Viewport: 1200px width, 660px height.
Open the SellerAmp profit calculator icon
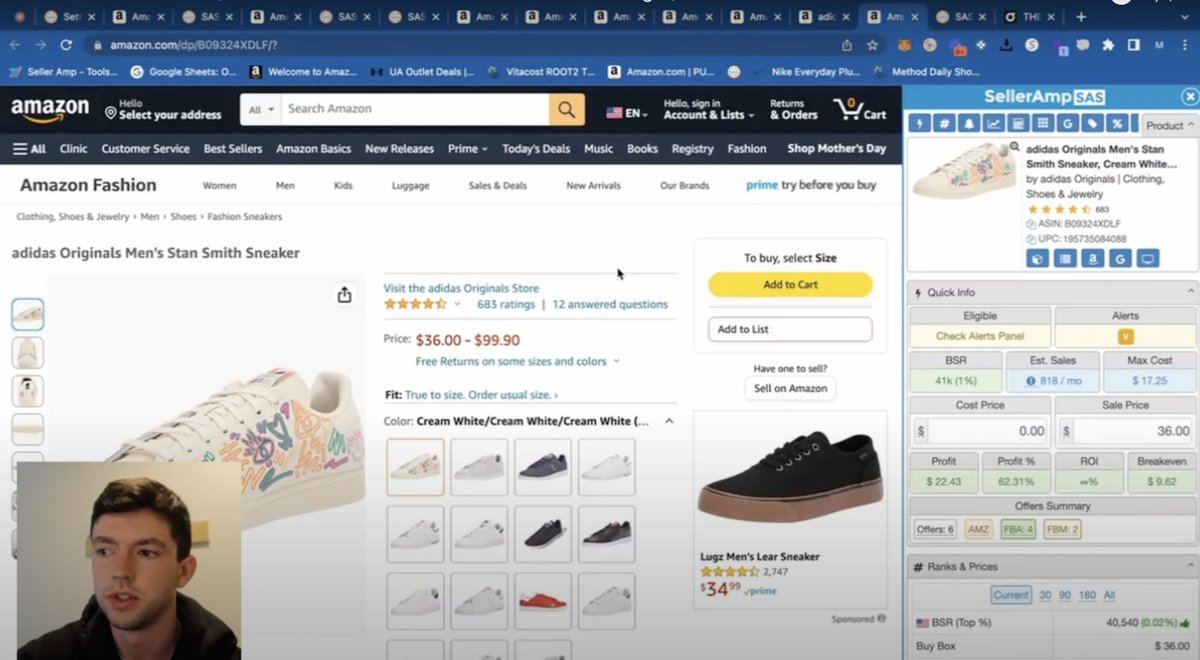click(1016, 123)
